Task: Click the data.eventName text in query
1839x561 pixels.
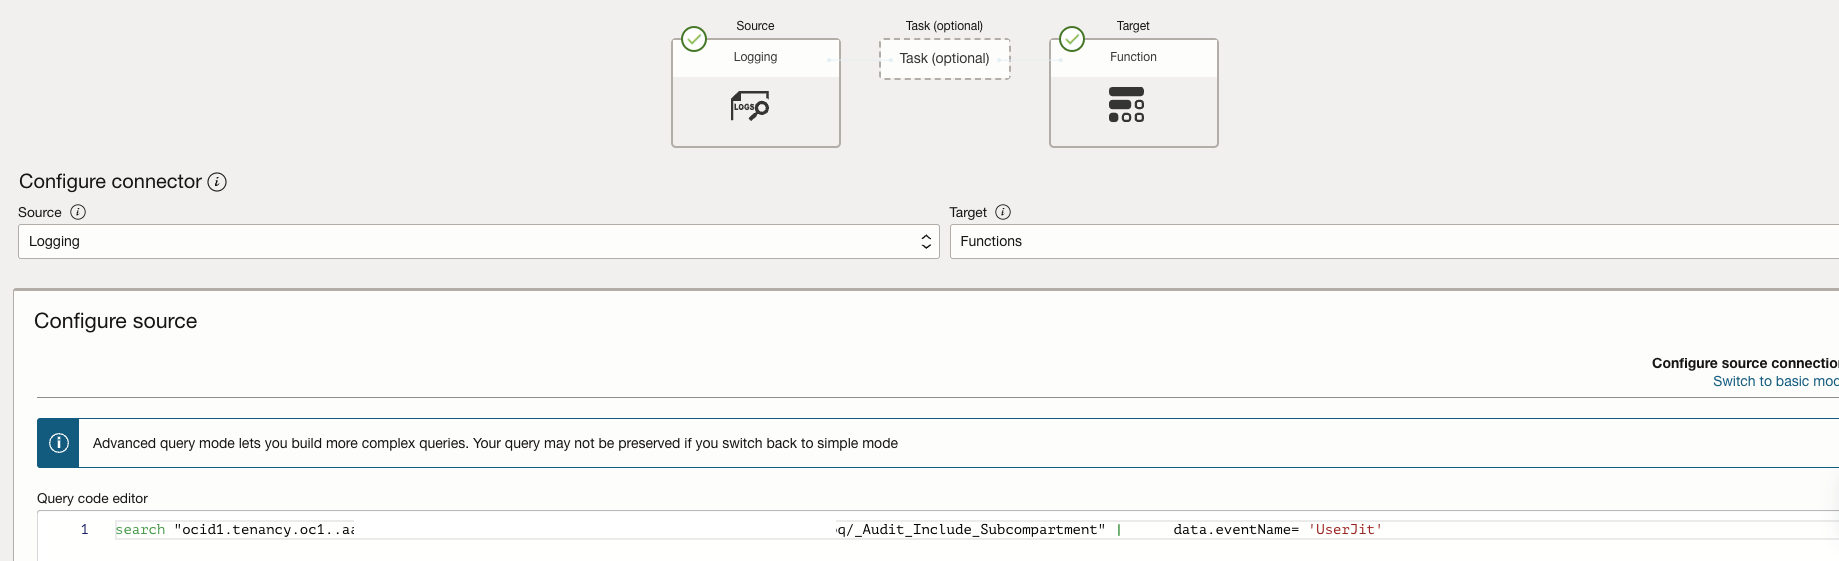Action: (x=1235, y=530)
